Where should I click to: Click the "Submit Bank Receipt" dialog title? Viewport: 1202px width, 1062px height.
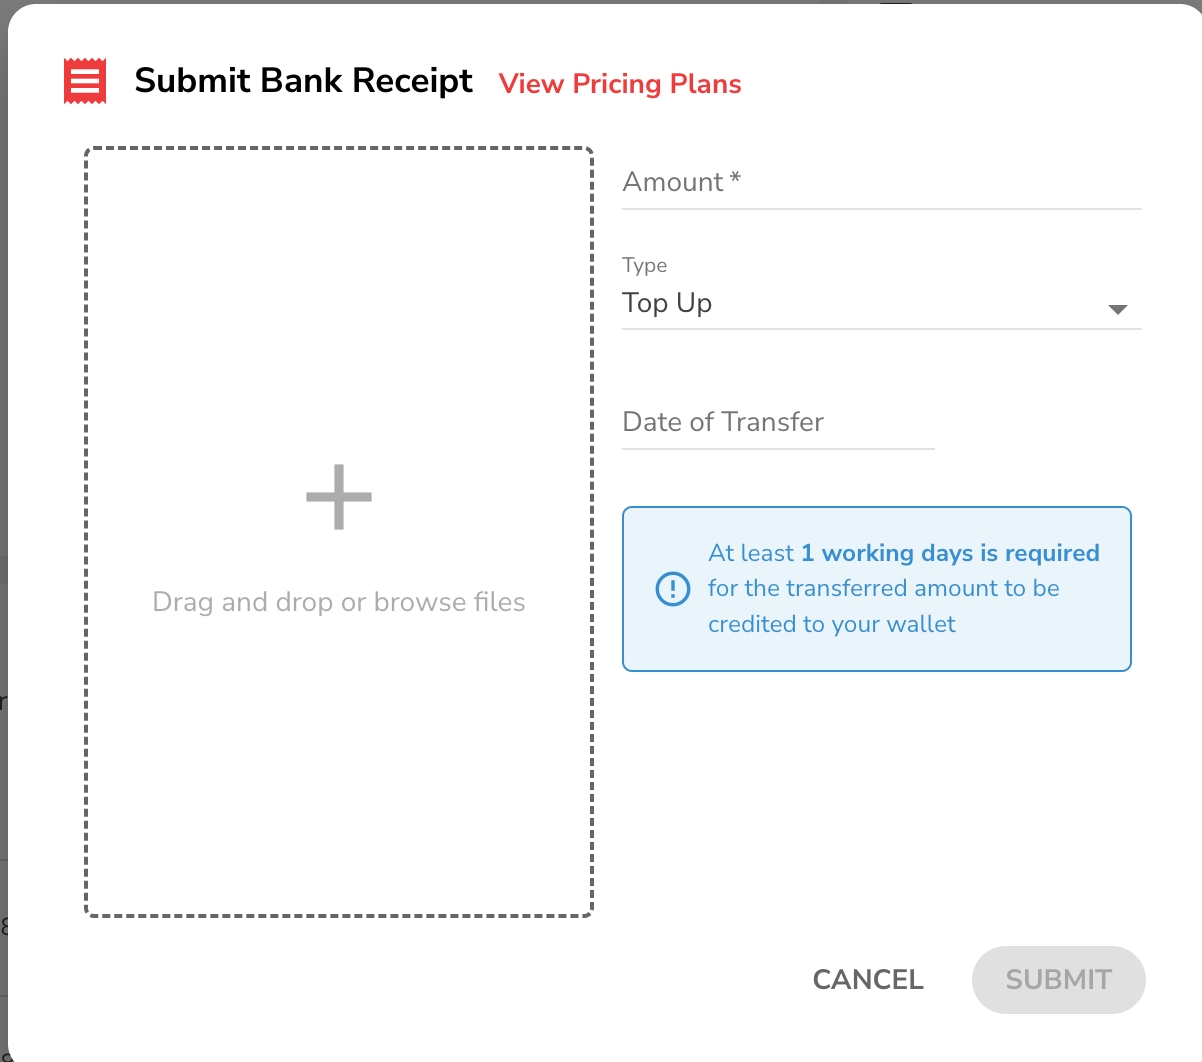(x=303, y=81)
